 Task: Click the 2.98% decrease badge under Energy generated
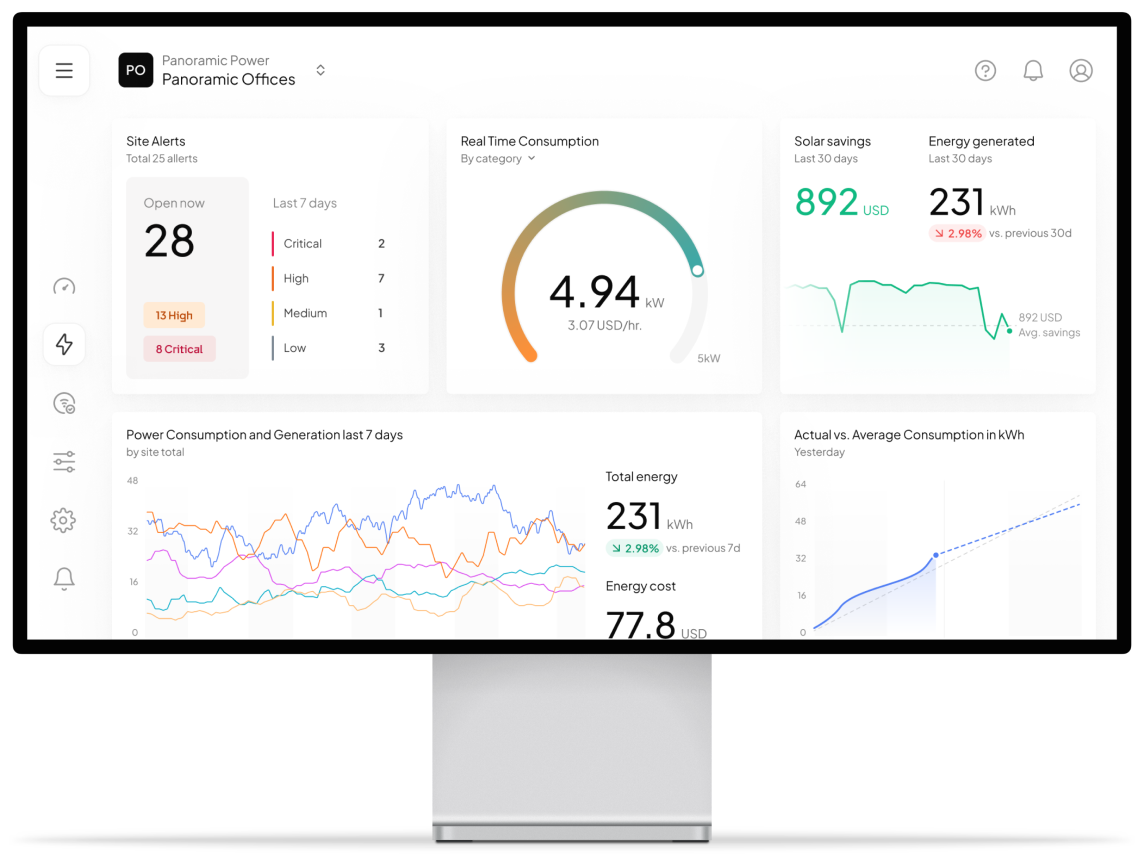click(x=956, y=232)
